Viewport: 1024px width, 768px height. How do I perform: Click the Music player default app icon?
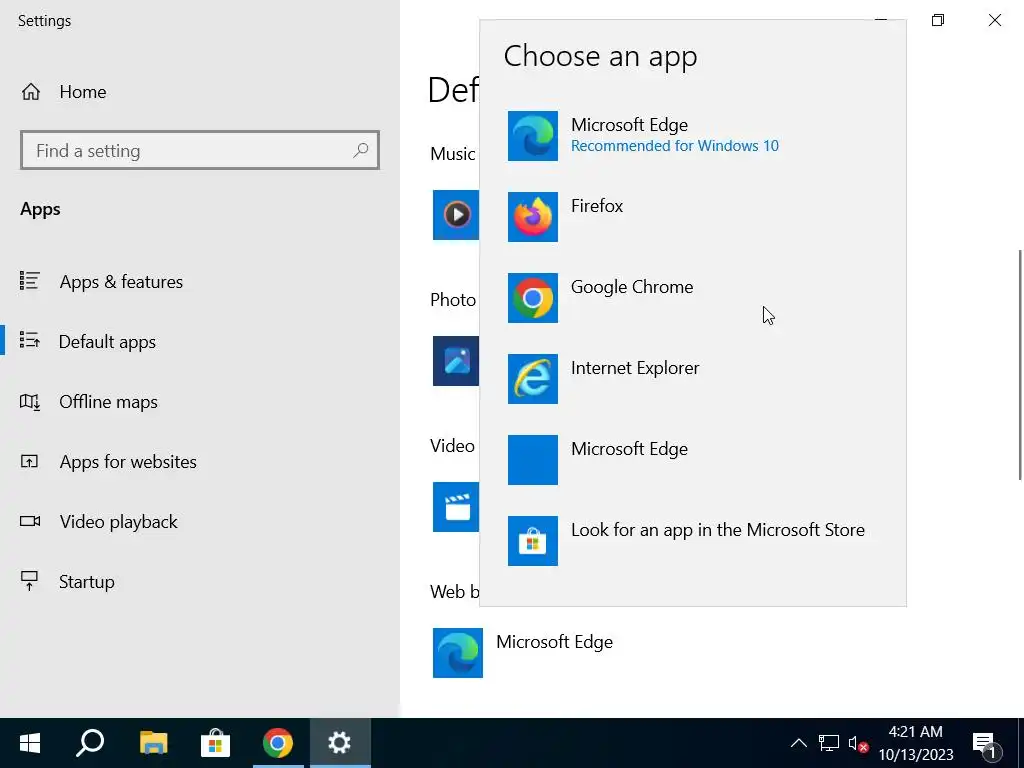456,215
